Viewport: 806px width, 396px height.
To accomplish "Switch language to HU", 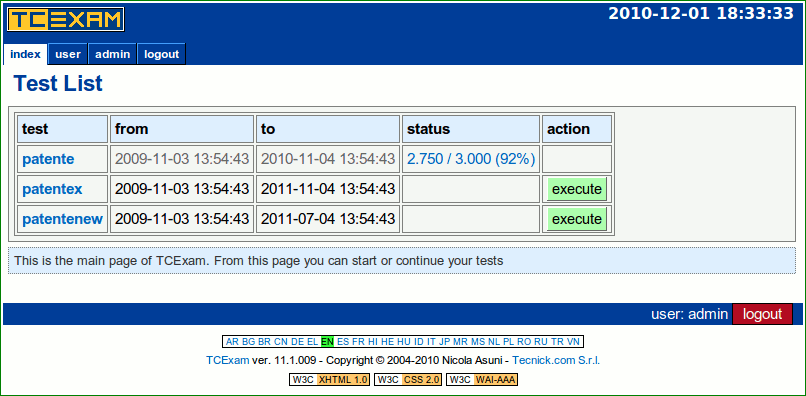I will [404, 341].
